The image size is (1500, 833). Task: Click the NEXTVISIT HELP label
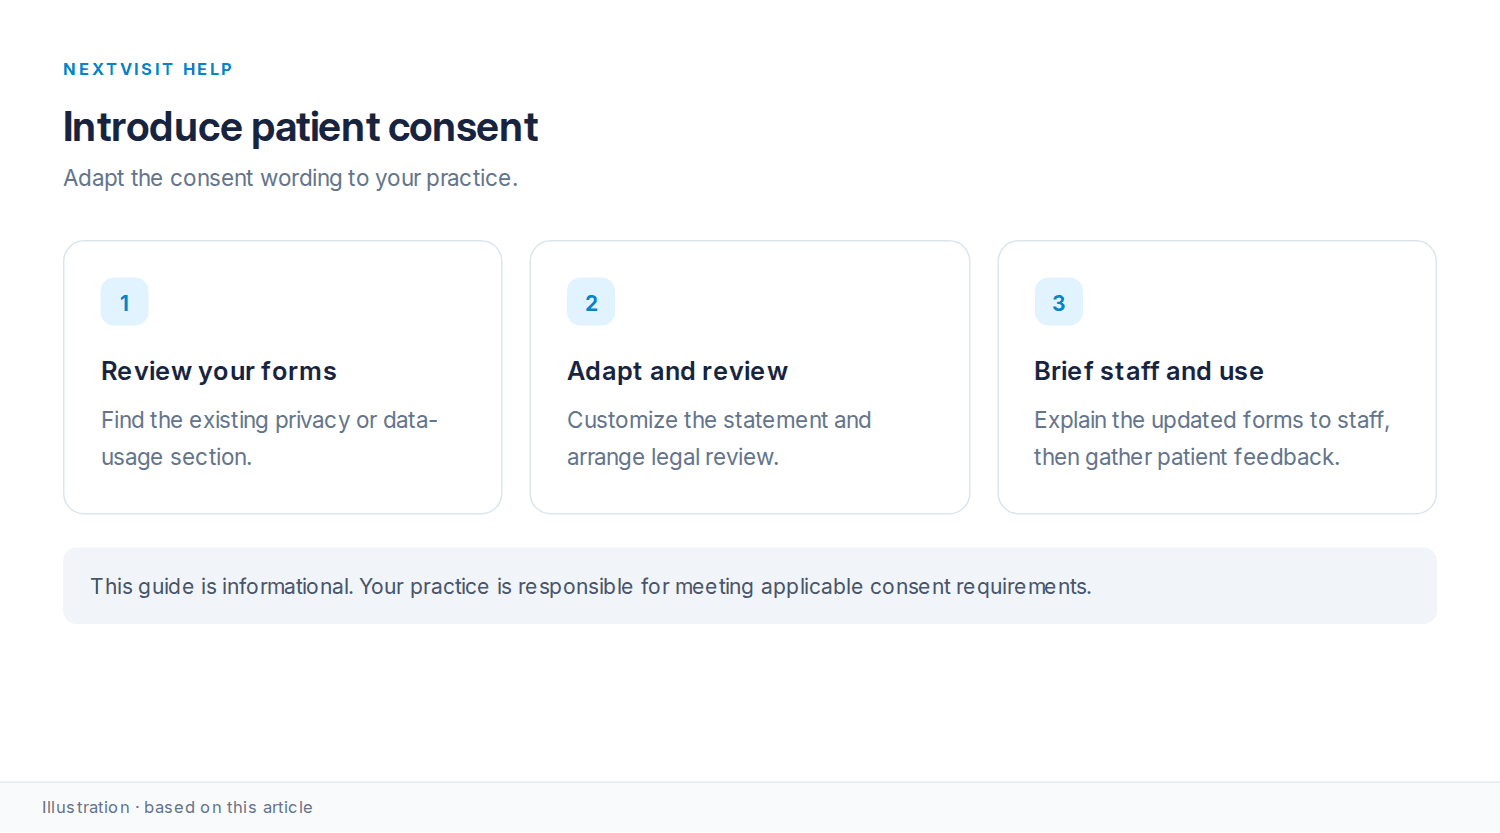pyautogui.click(x=148, y=69)
